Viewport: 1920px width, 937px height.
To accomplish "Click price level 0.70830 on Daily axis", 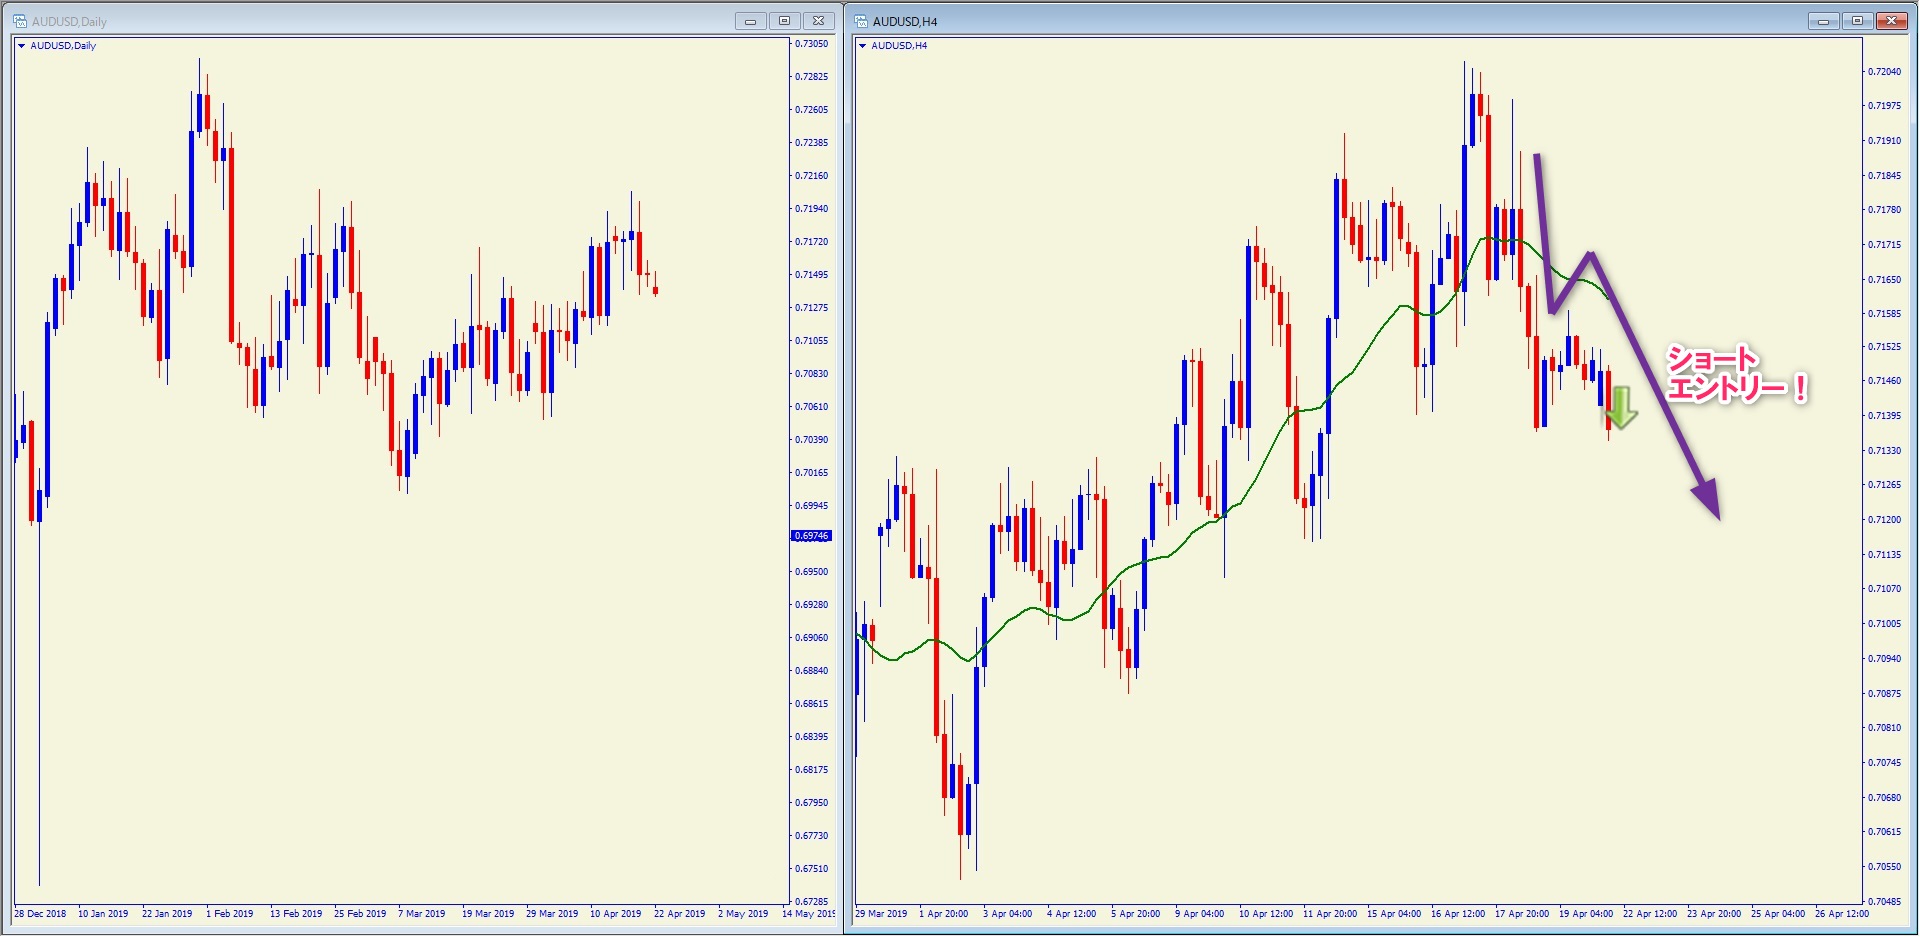I will click(812, 374).
